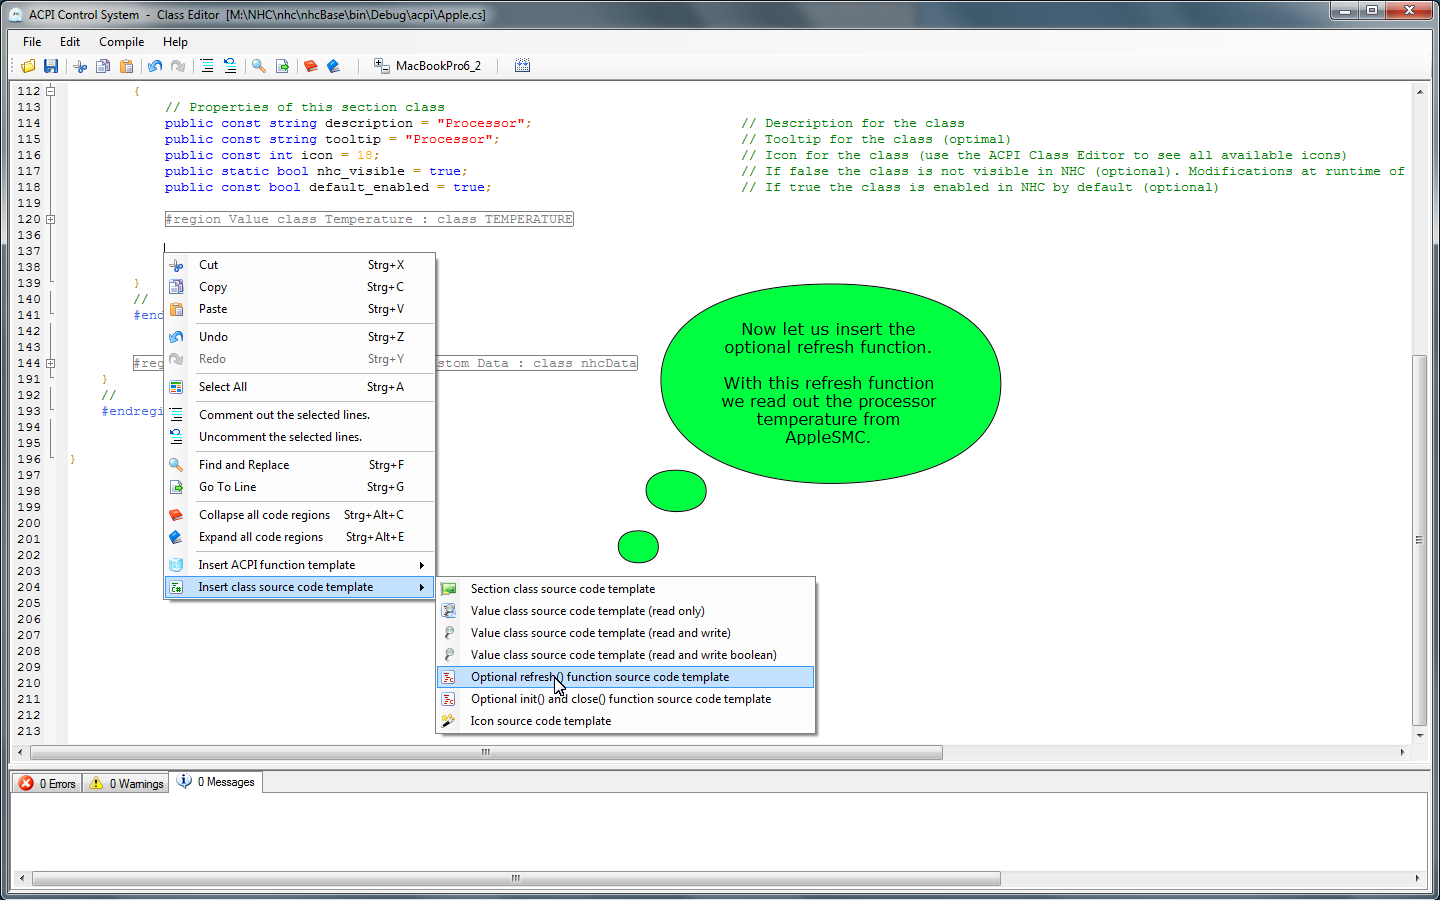This screenshot has width=1440, height=900.
Task: Click the blue book Expand regions toolbar icon
Action: point(334,66)
